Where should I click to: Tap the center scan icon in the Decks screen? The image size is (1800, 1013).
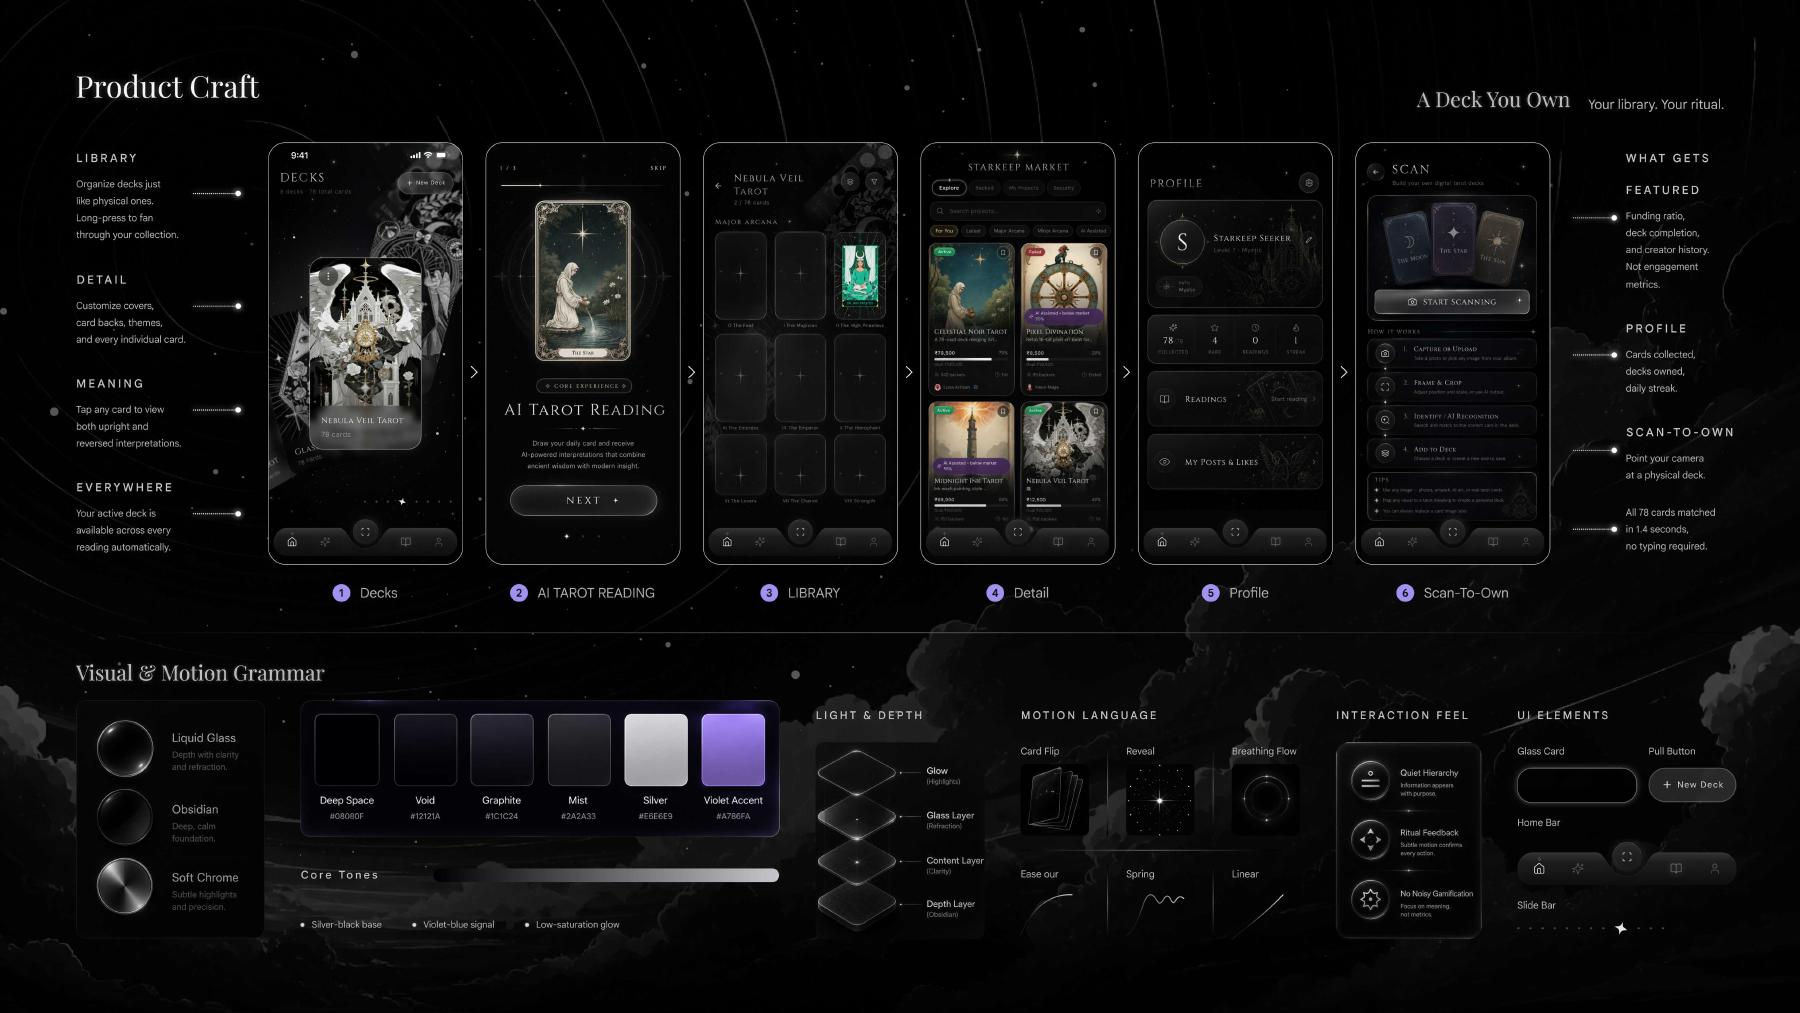click(x=365, y=532)
